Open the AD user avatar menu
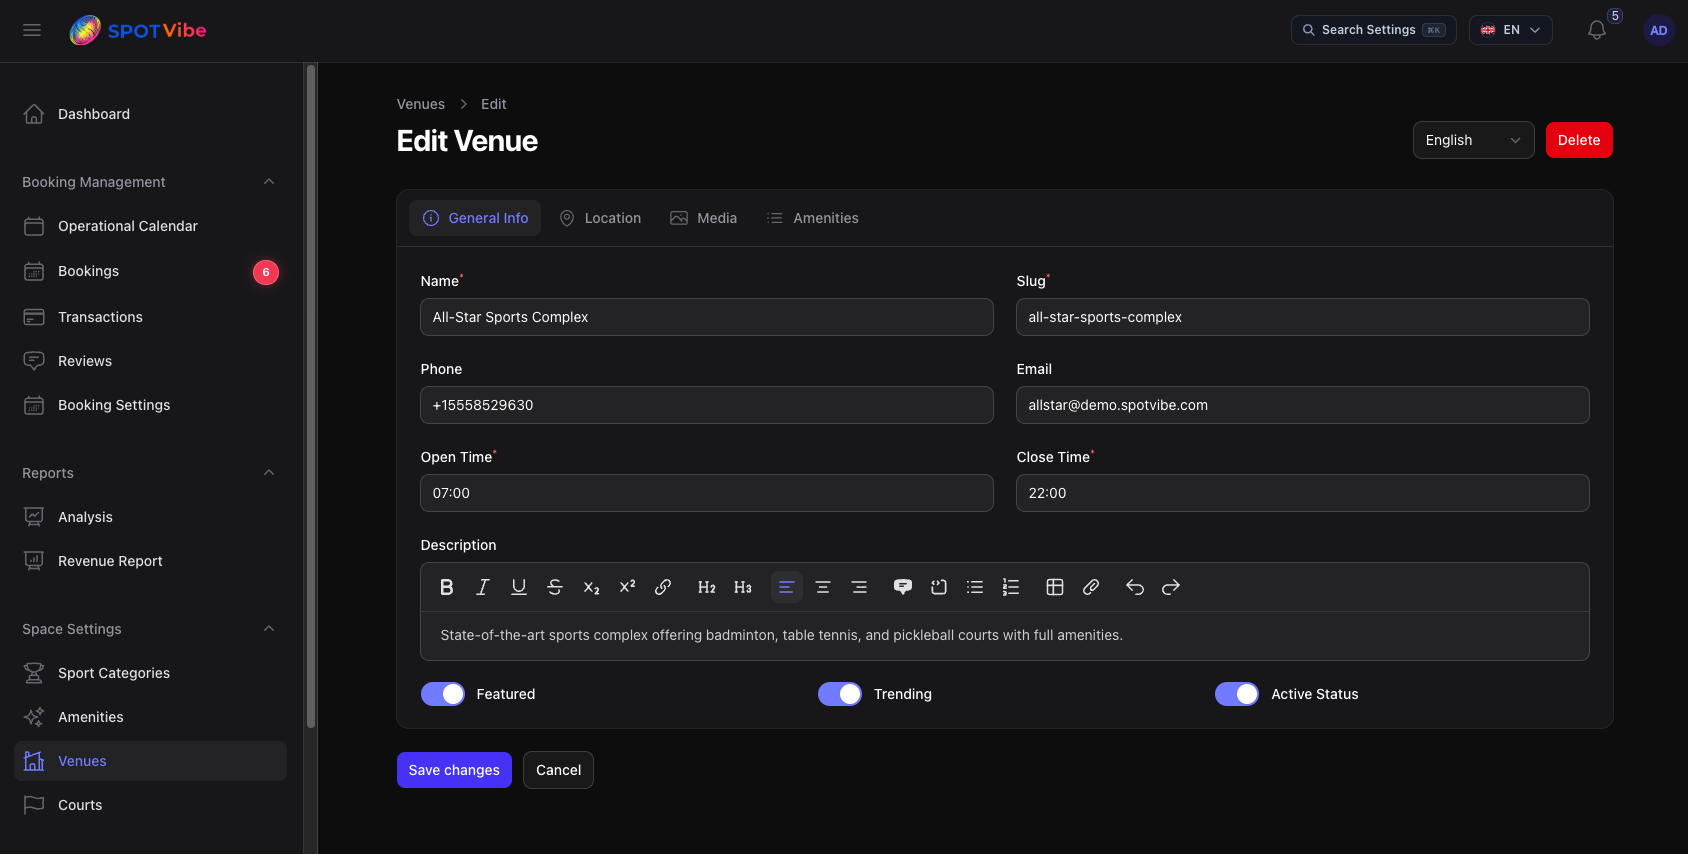This screenshot has width=1688, height=854. click(x=1659, y=30)
